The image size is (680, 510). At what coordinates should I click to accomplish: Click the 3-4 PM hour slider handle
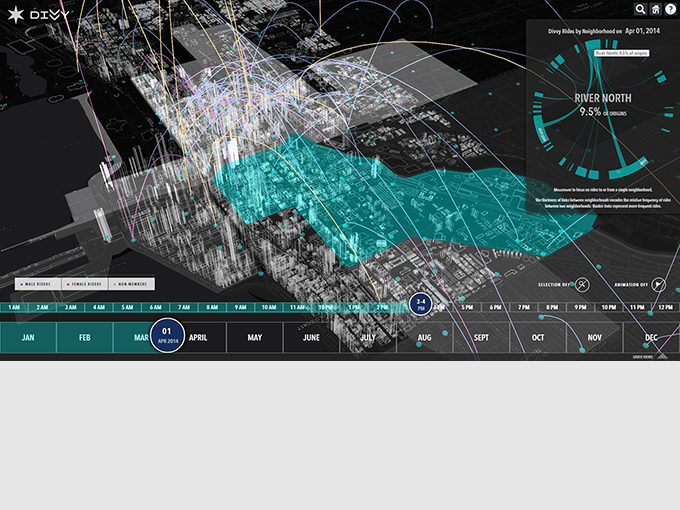(x=421, y=304)
